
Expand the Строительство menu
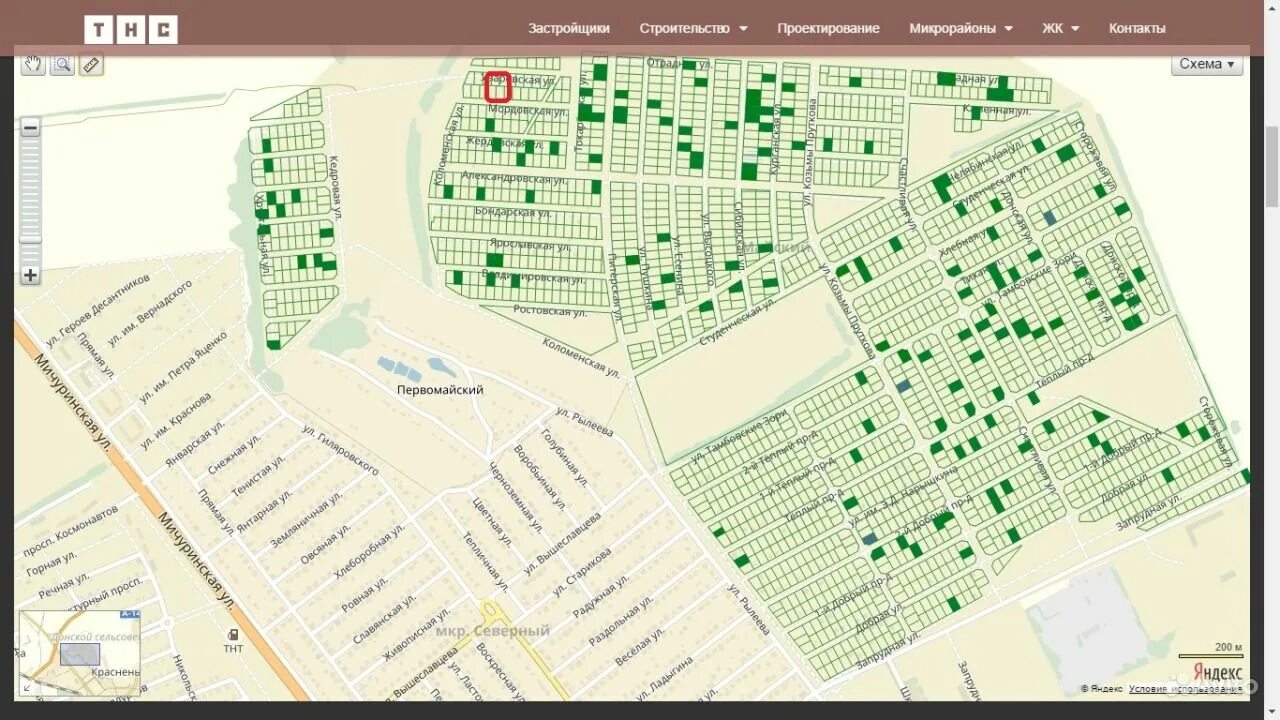click(693, 28)
